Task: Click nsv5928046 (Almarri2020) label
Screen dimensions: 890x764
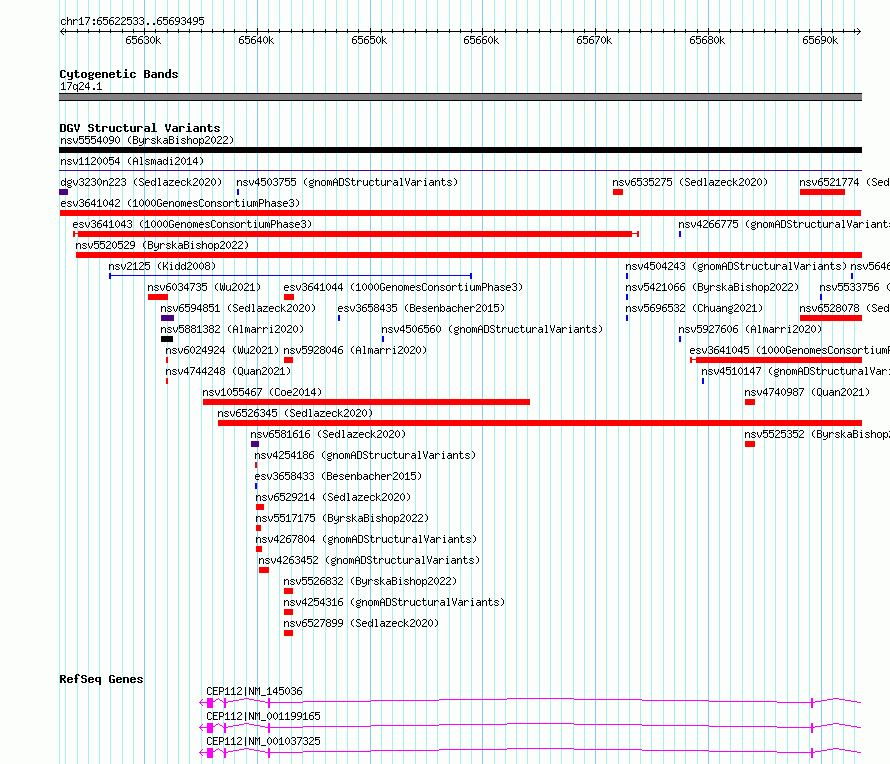Action: point(355,350)
